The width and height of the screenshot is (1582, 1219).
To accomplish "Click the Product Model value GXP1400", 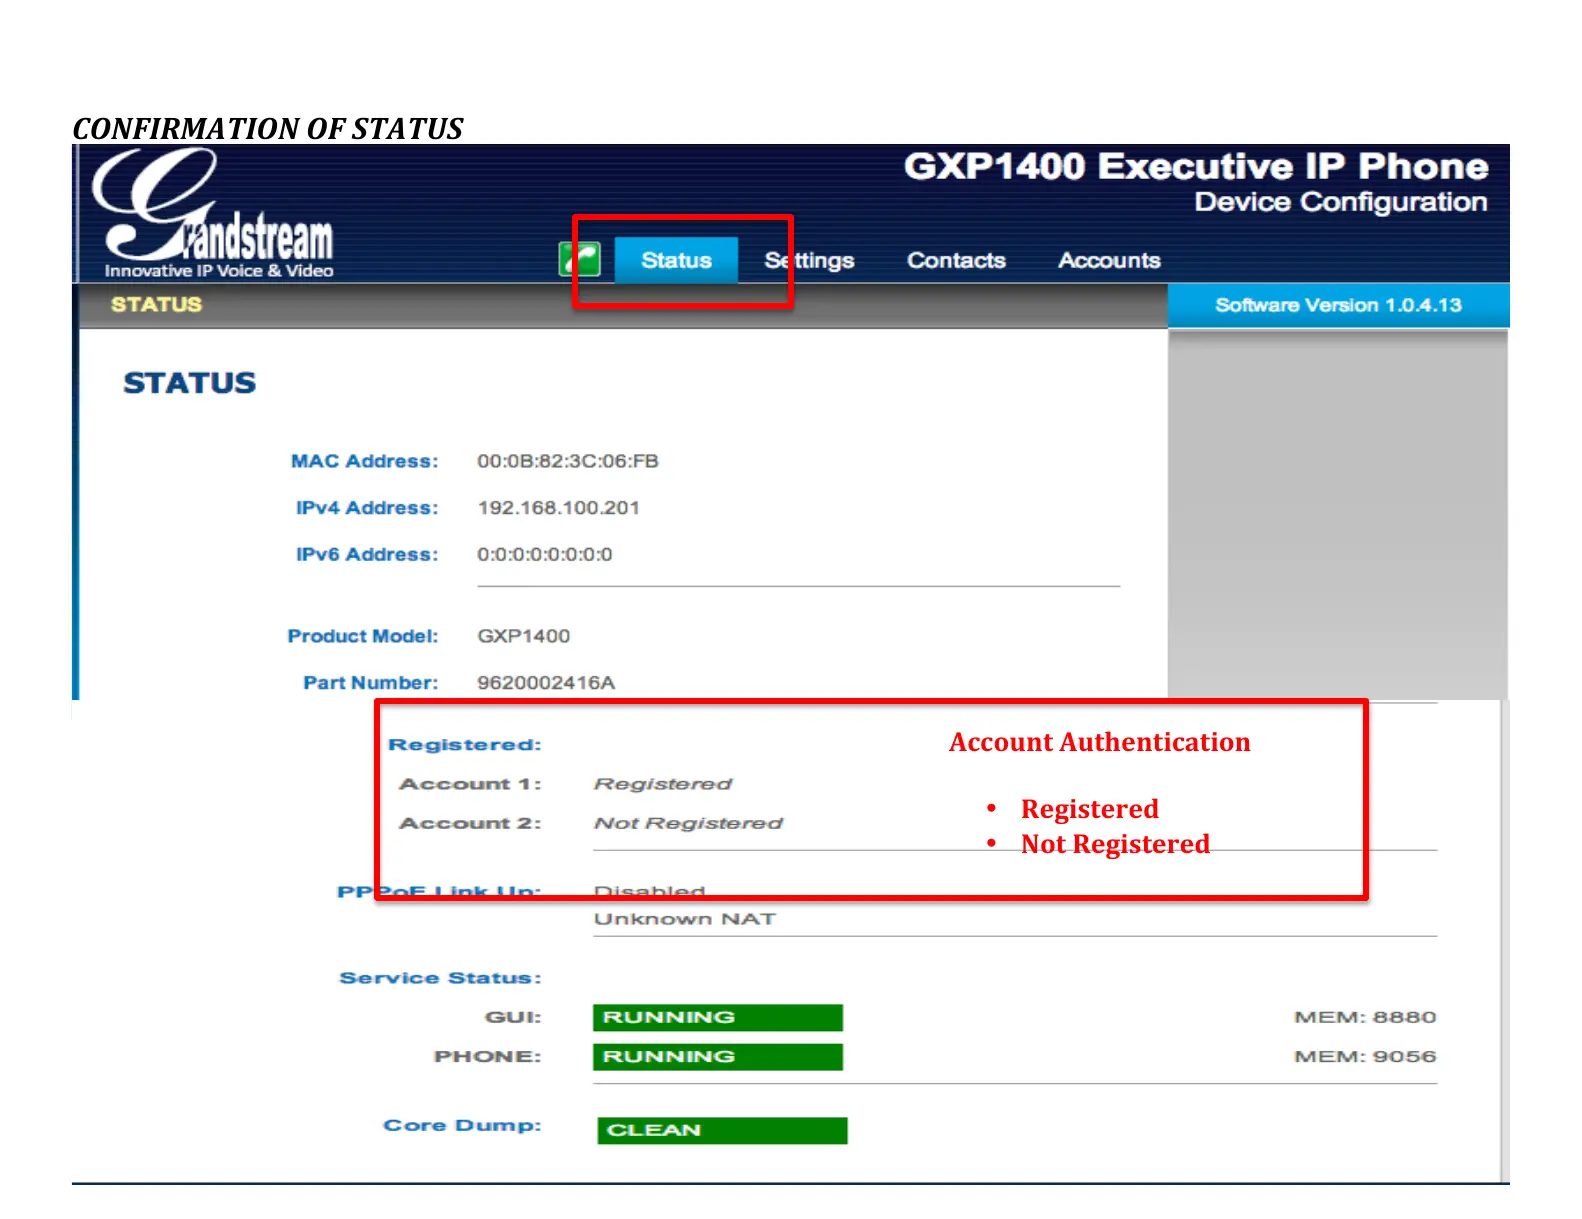I will (x=523, y=636).
